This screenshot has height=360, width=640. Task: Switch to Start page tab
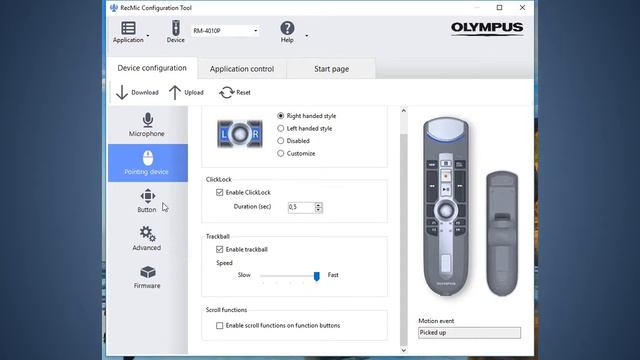[x=331, y=69]
